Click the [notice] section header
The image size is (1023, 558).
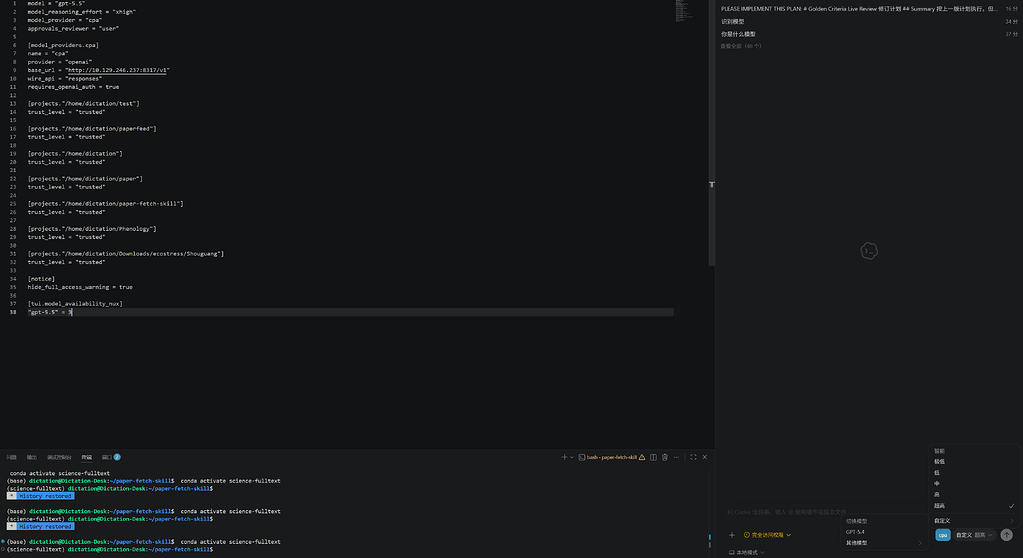pos(41,279)
